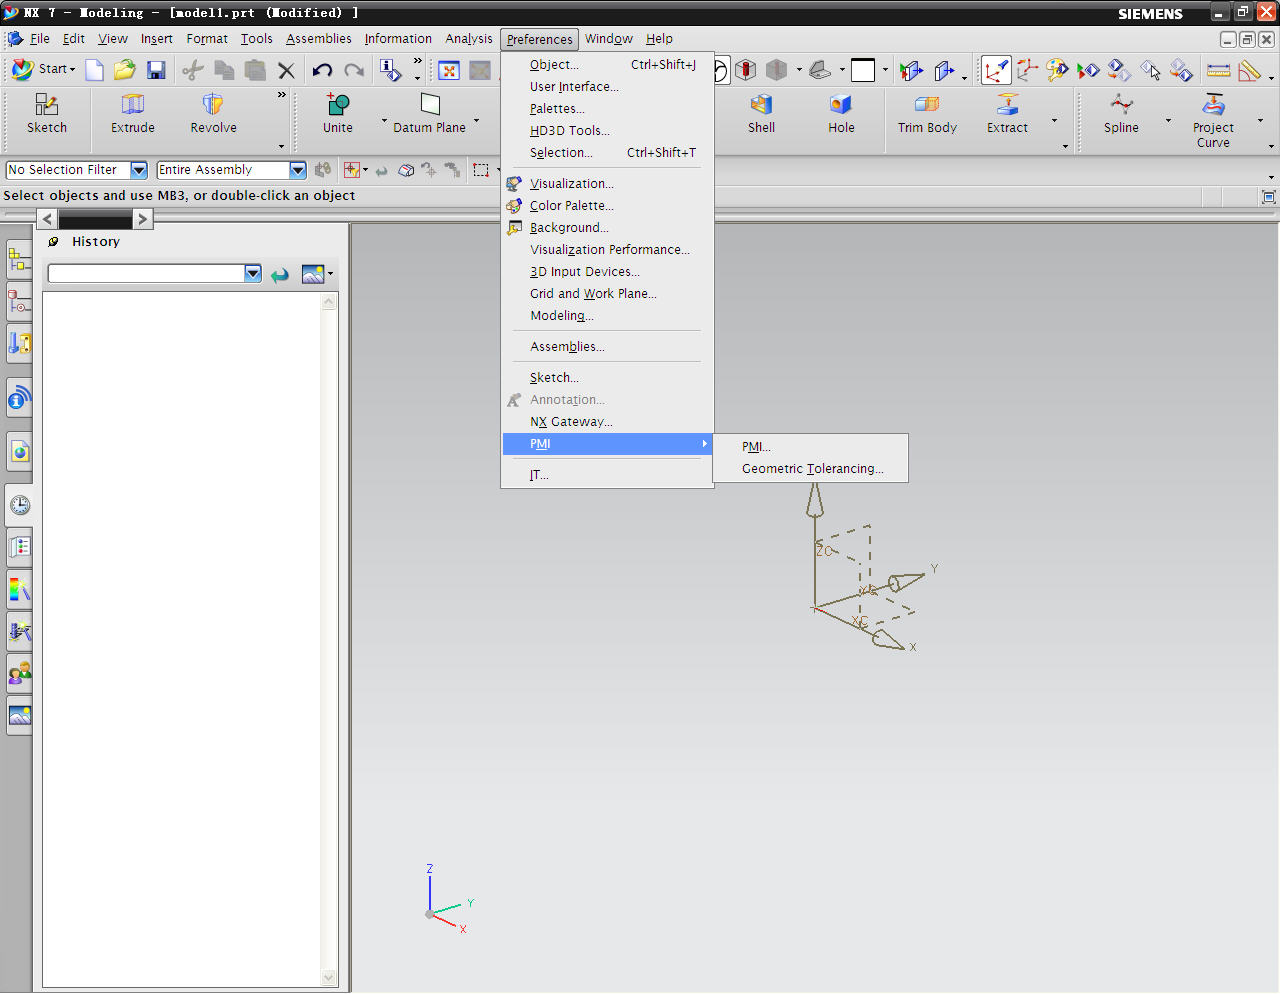Click the Sketch tool icon
Screen dimensions: 1280x994
pos(47,113)
